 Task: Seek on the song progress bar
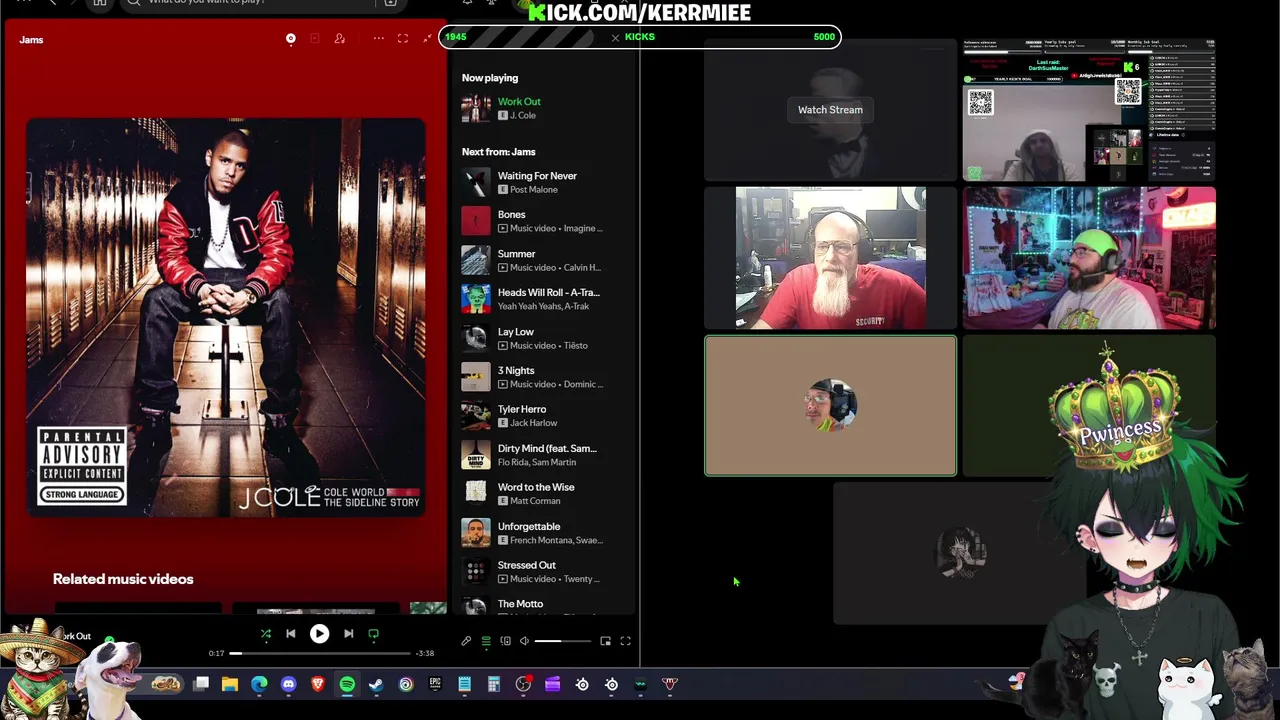pos(320,653)
